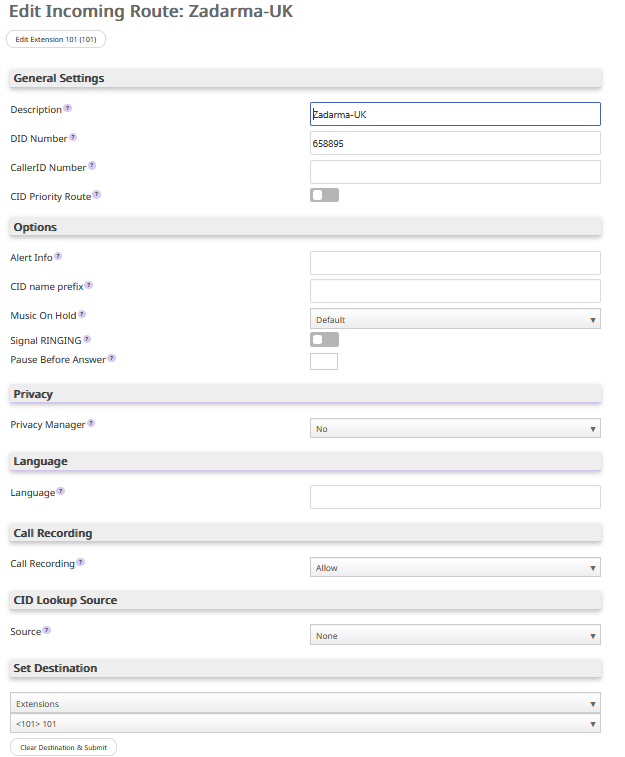Click Clear Destination & Submit button
The height and width of the screenshot is (757, 625).
63,747
